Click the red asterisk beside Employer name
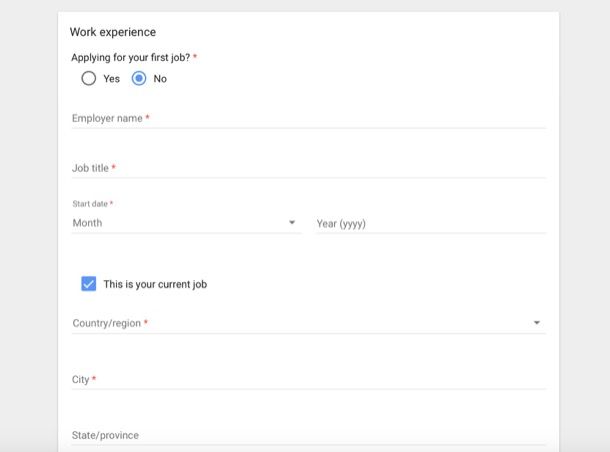Image resolution: width=610 pixels, height=452 pixels. 147,117
